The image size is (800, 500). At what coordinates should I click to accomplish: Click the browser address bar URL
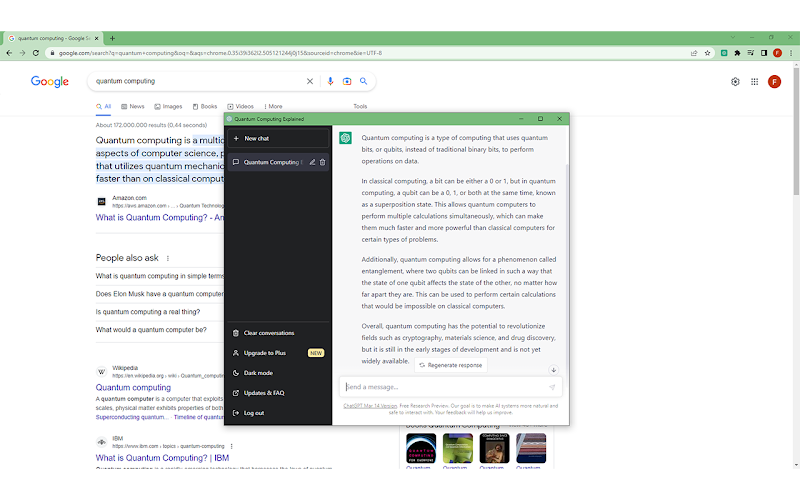tap(220, 53)
